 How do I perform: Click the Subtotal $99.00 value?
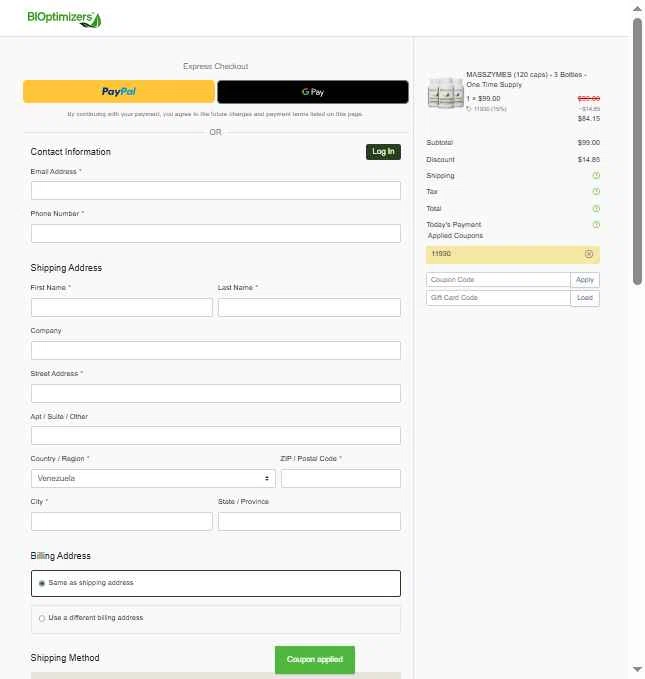(589, 142)
